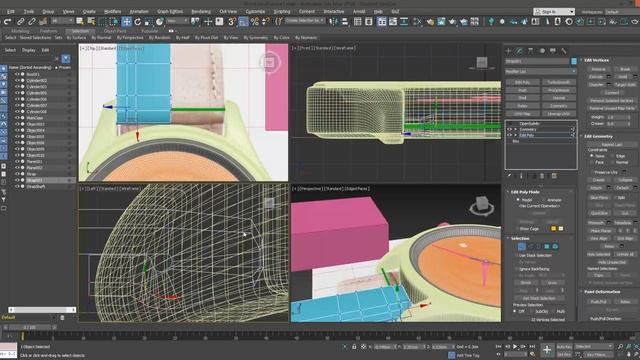Open the Motion command panel tab

coord(542,51)
